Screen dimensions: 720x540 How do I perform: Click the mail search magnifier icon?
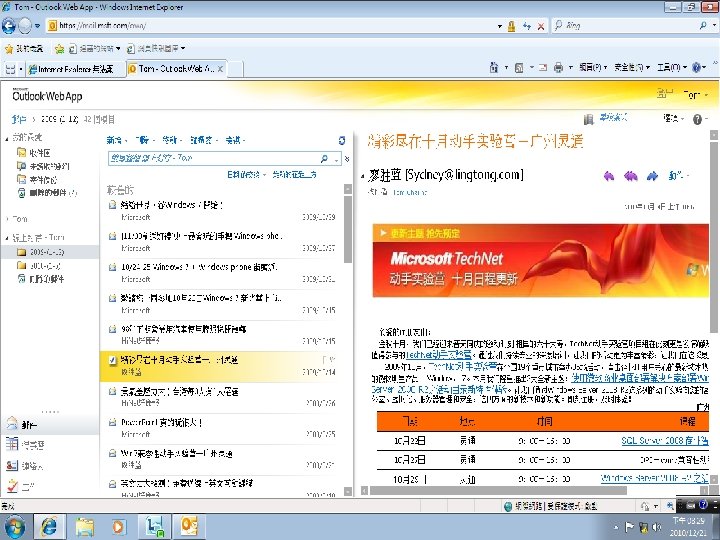324,158
